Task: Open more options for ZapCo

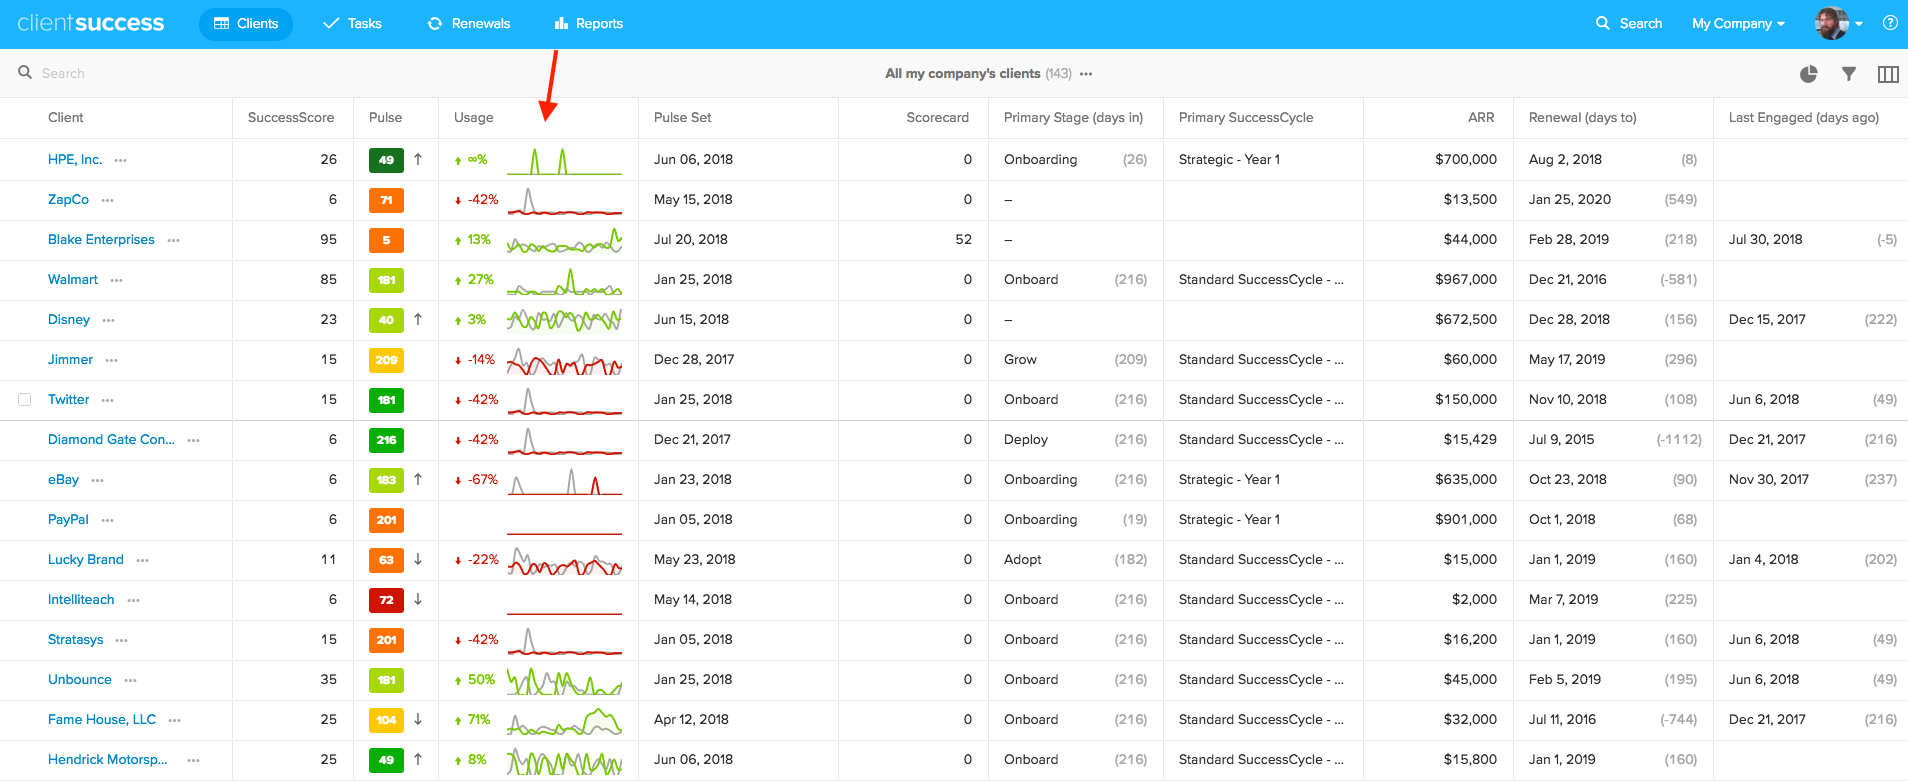Action: pos(108,201)
